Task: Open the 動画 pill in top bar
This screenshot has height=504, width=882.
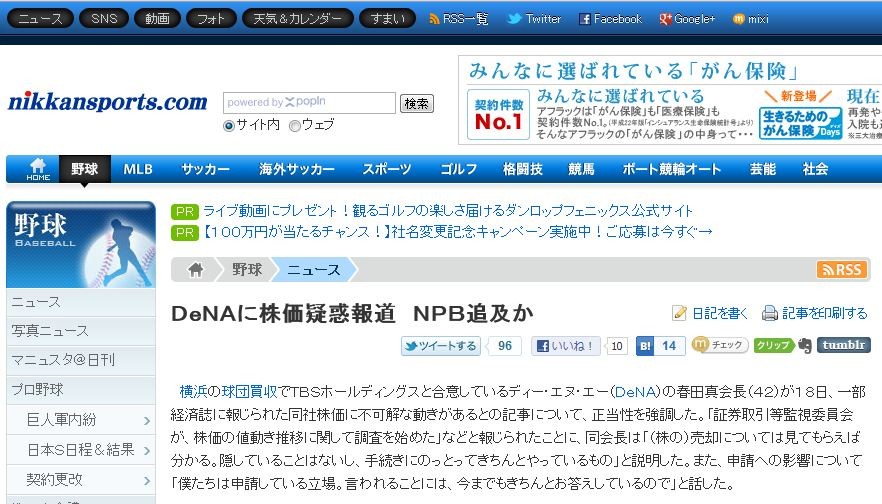Action: [x=158, y=19]
